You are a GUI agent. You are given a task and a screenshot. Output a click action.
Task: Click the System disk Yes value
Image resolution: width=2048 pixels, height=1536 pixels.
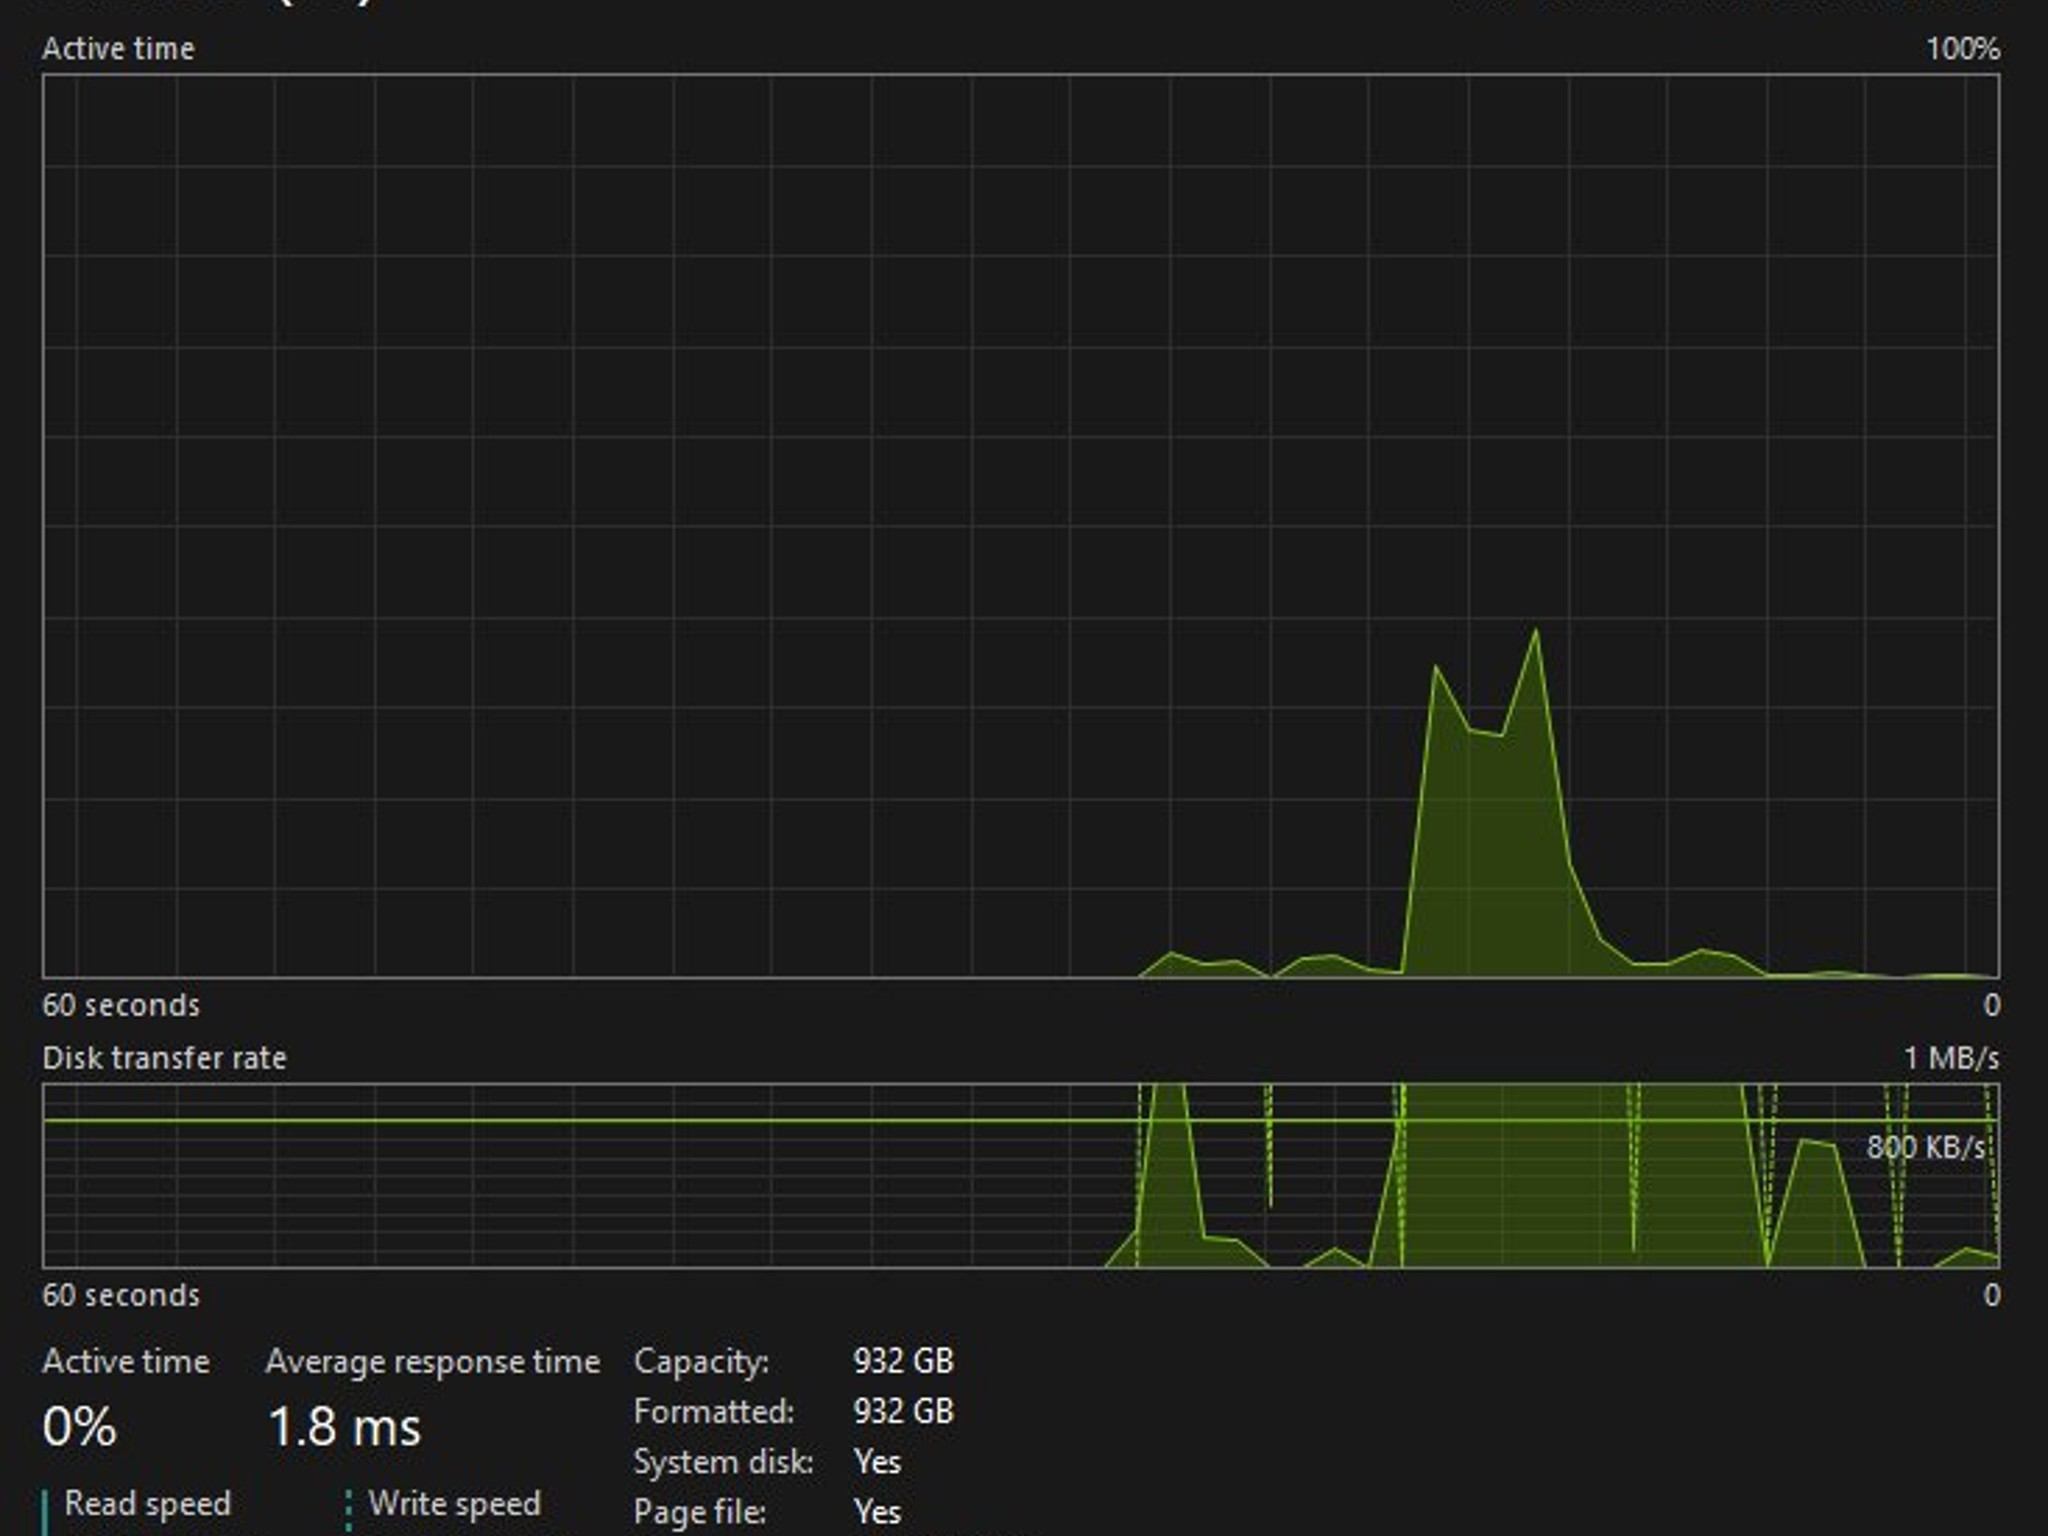click(x=877, y=1462)
